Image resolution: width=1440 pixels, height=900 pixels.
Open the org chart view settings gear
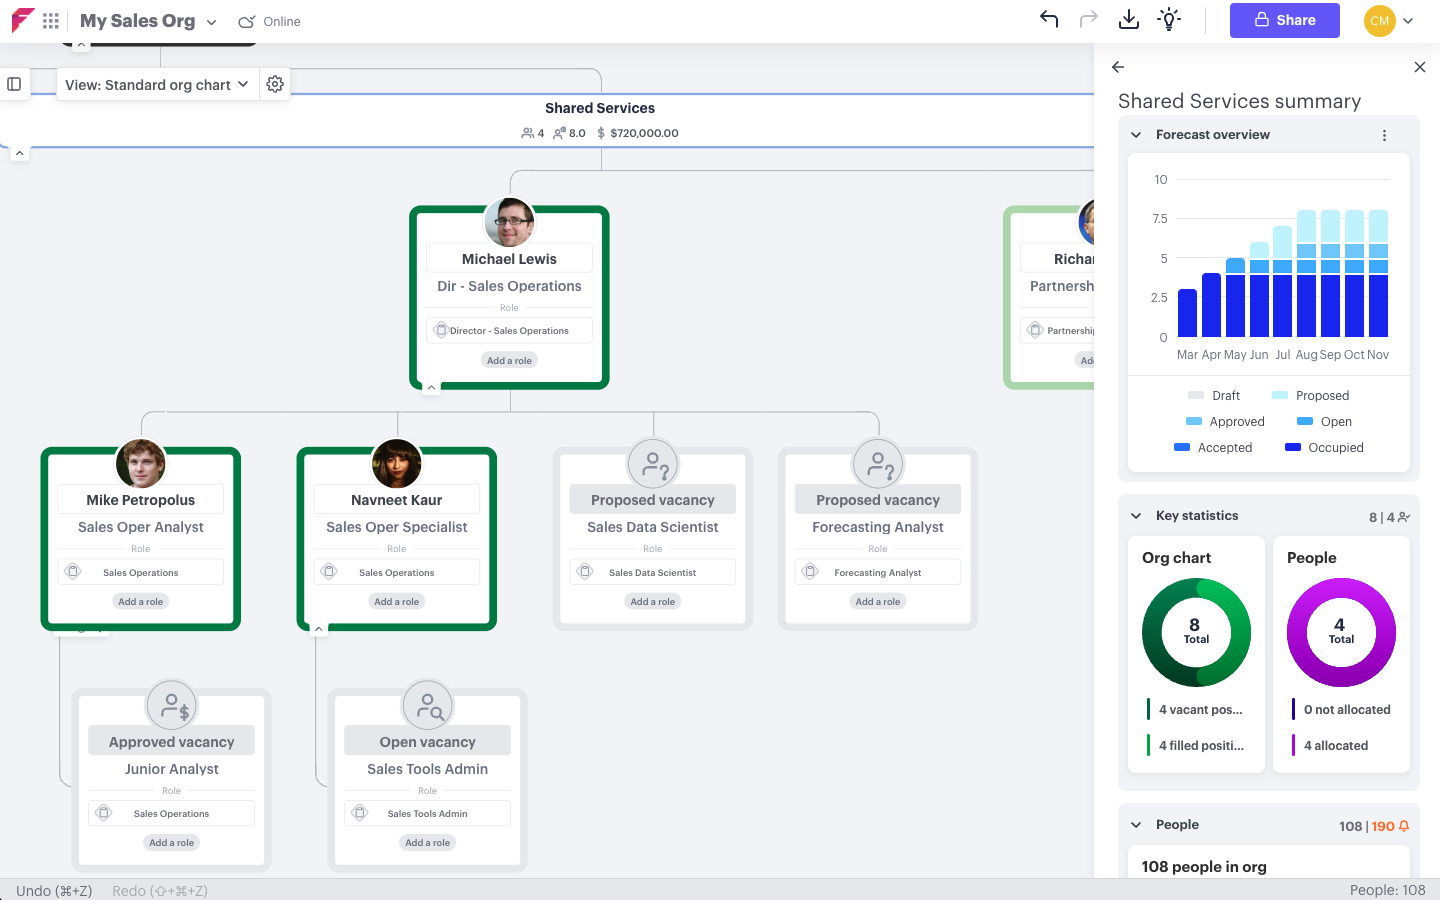pos(274,84)
